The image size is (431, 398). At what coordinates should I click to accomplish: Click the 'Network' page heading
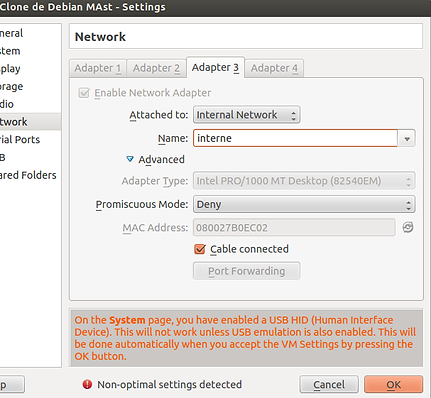click(x=100, y=37)
